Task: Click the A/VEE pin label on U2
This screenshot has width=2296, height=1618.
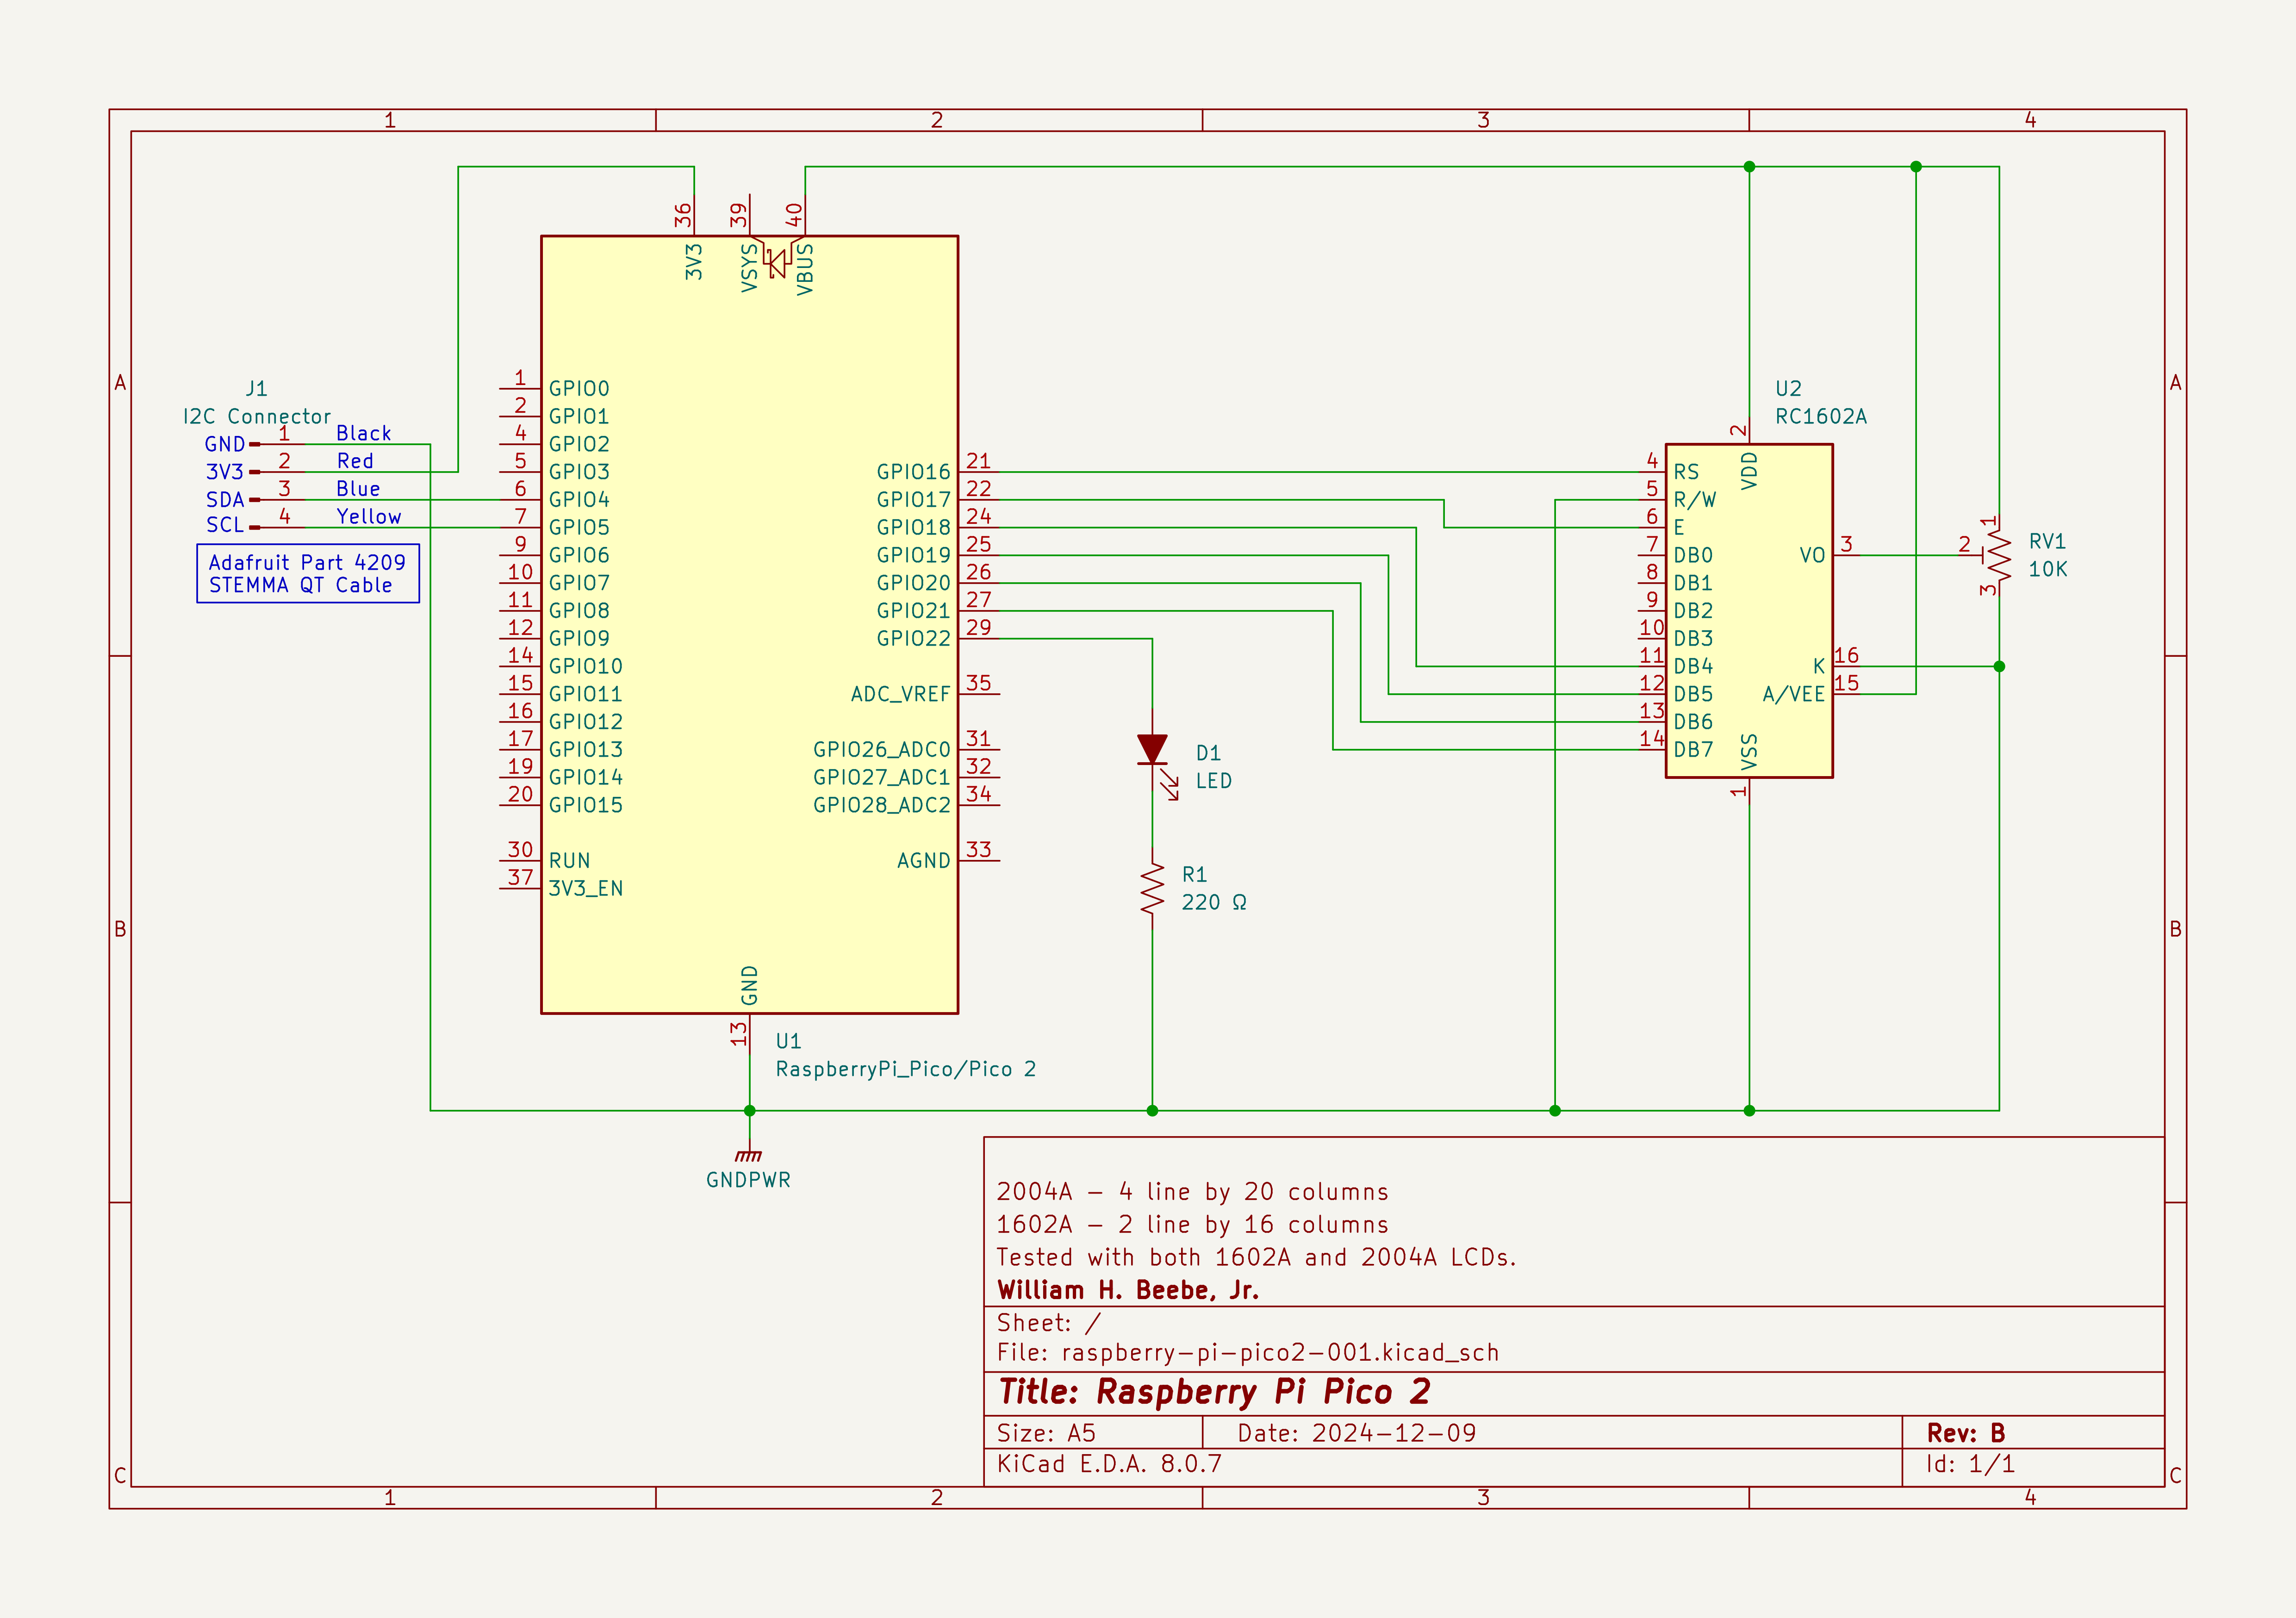Action: pyautogui.click(x=1793, y=694)
